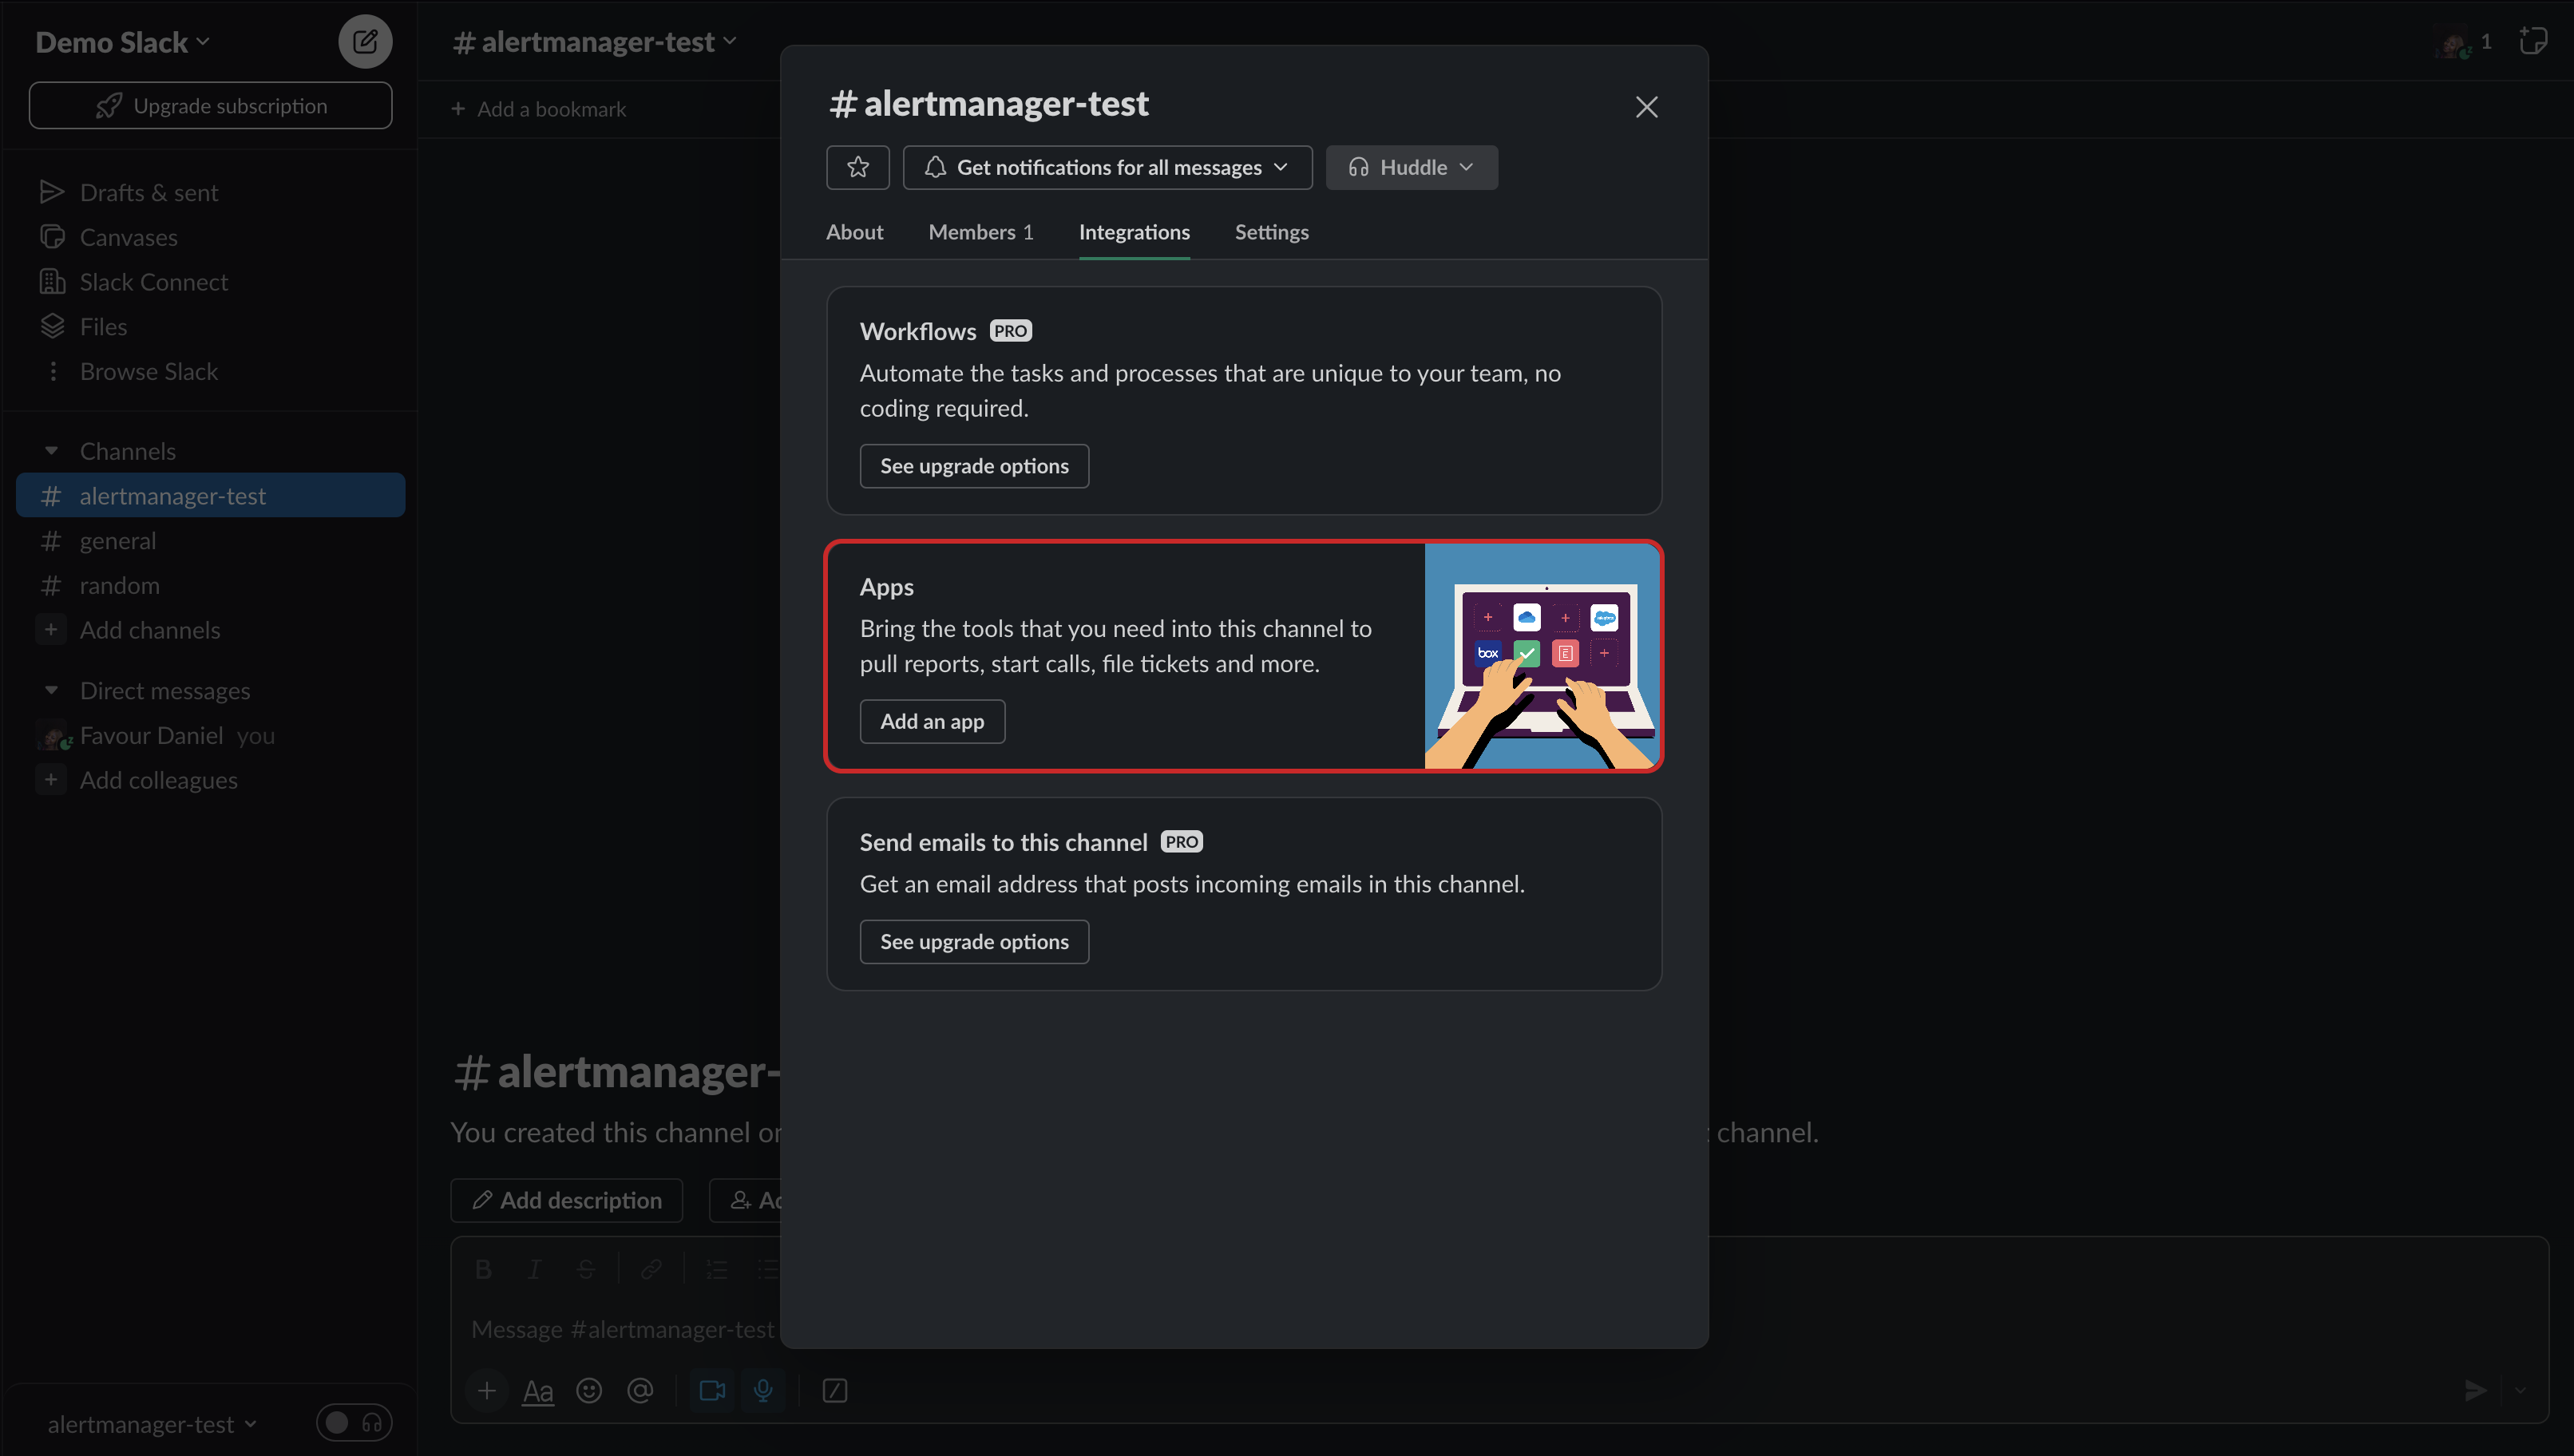Toggle strikethrough formatting in composer

pyautogui.click(x=586, y=1269)
